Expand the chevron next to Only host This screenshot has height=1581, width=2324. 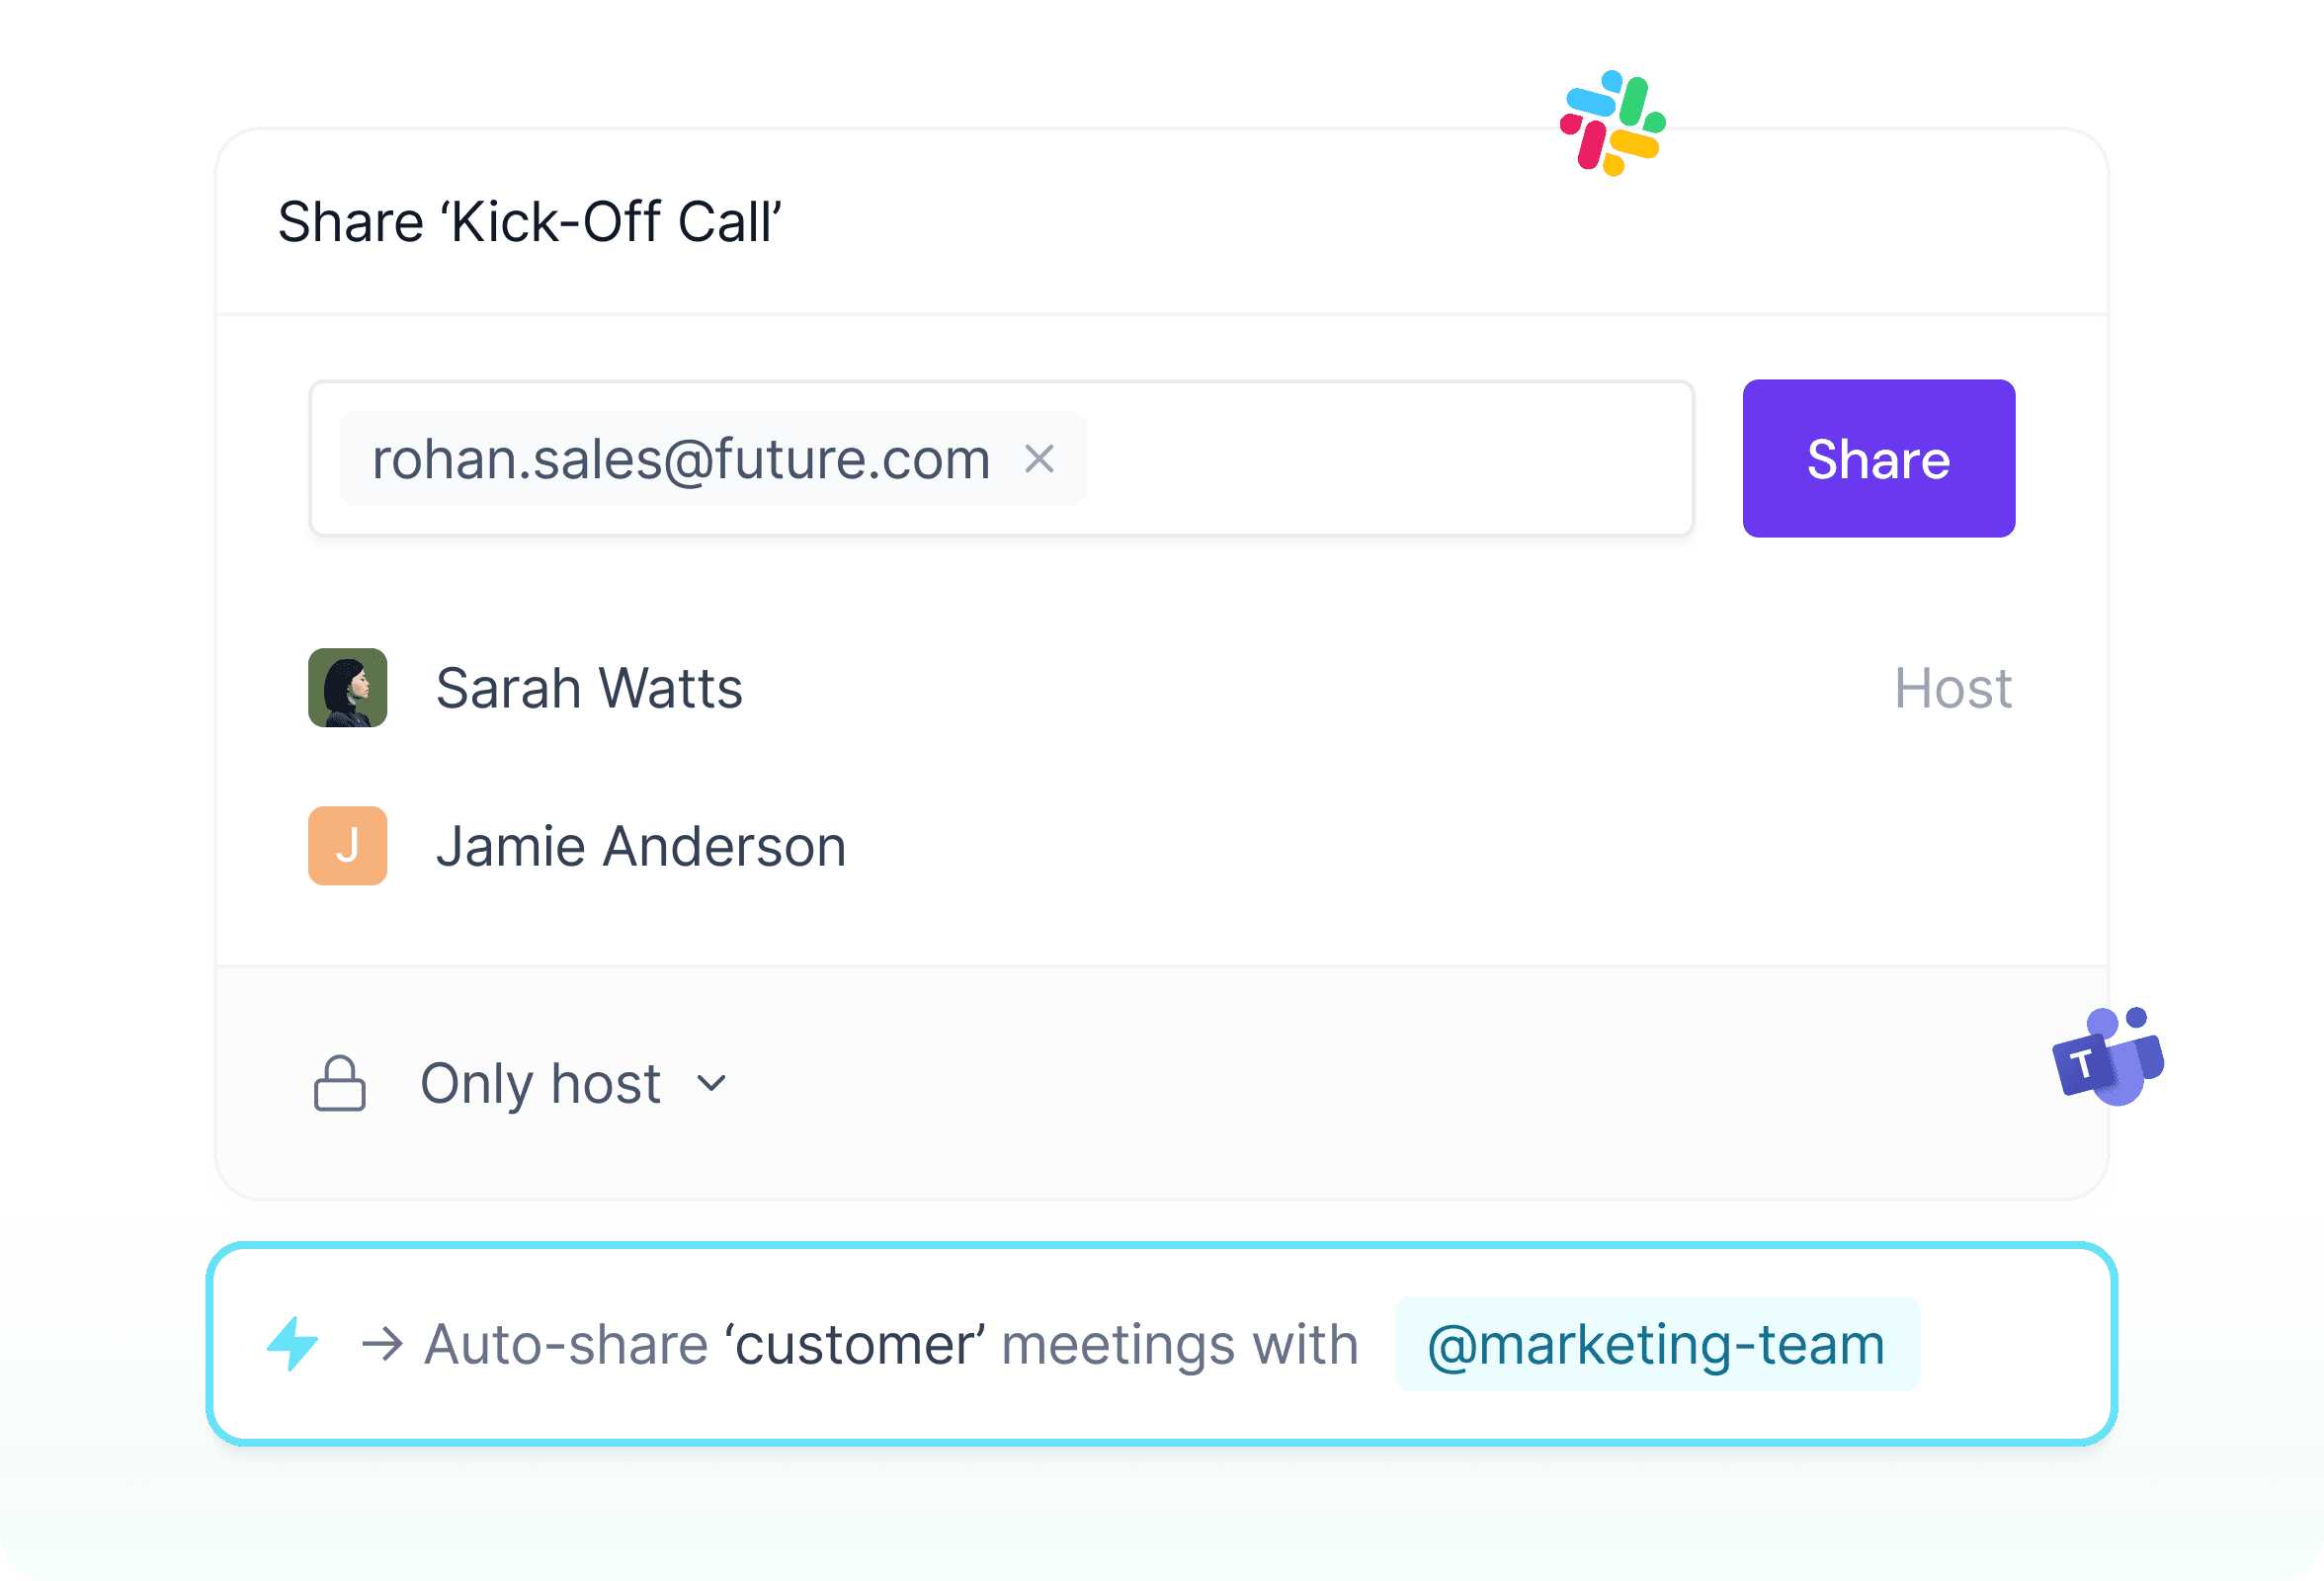(711, 1083)
